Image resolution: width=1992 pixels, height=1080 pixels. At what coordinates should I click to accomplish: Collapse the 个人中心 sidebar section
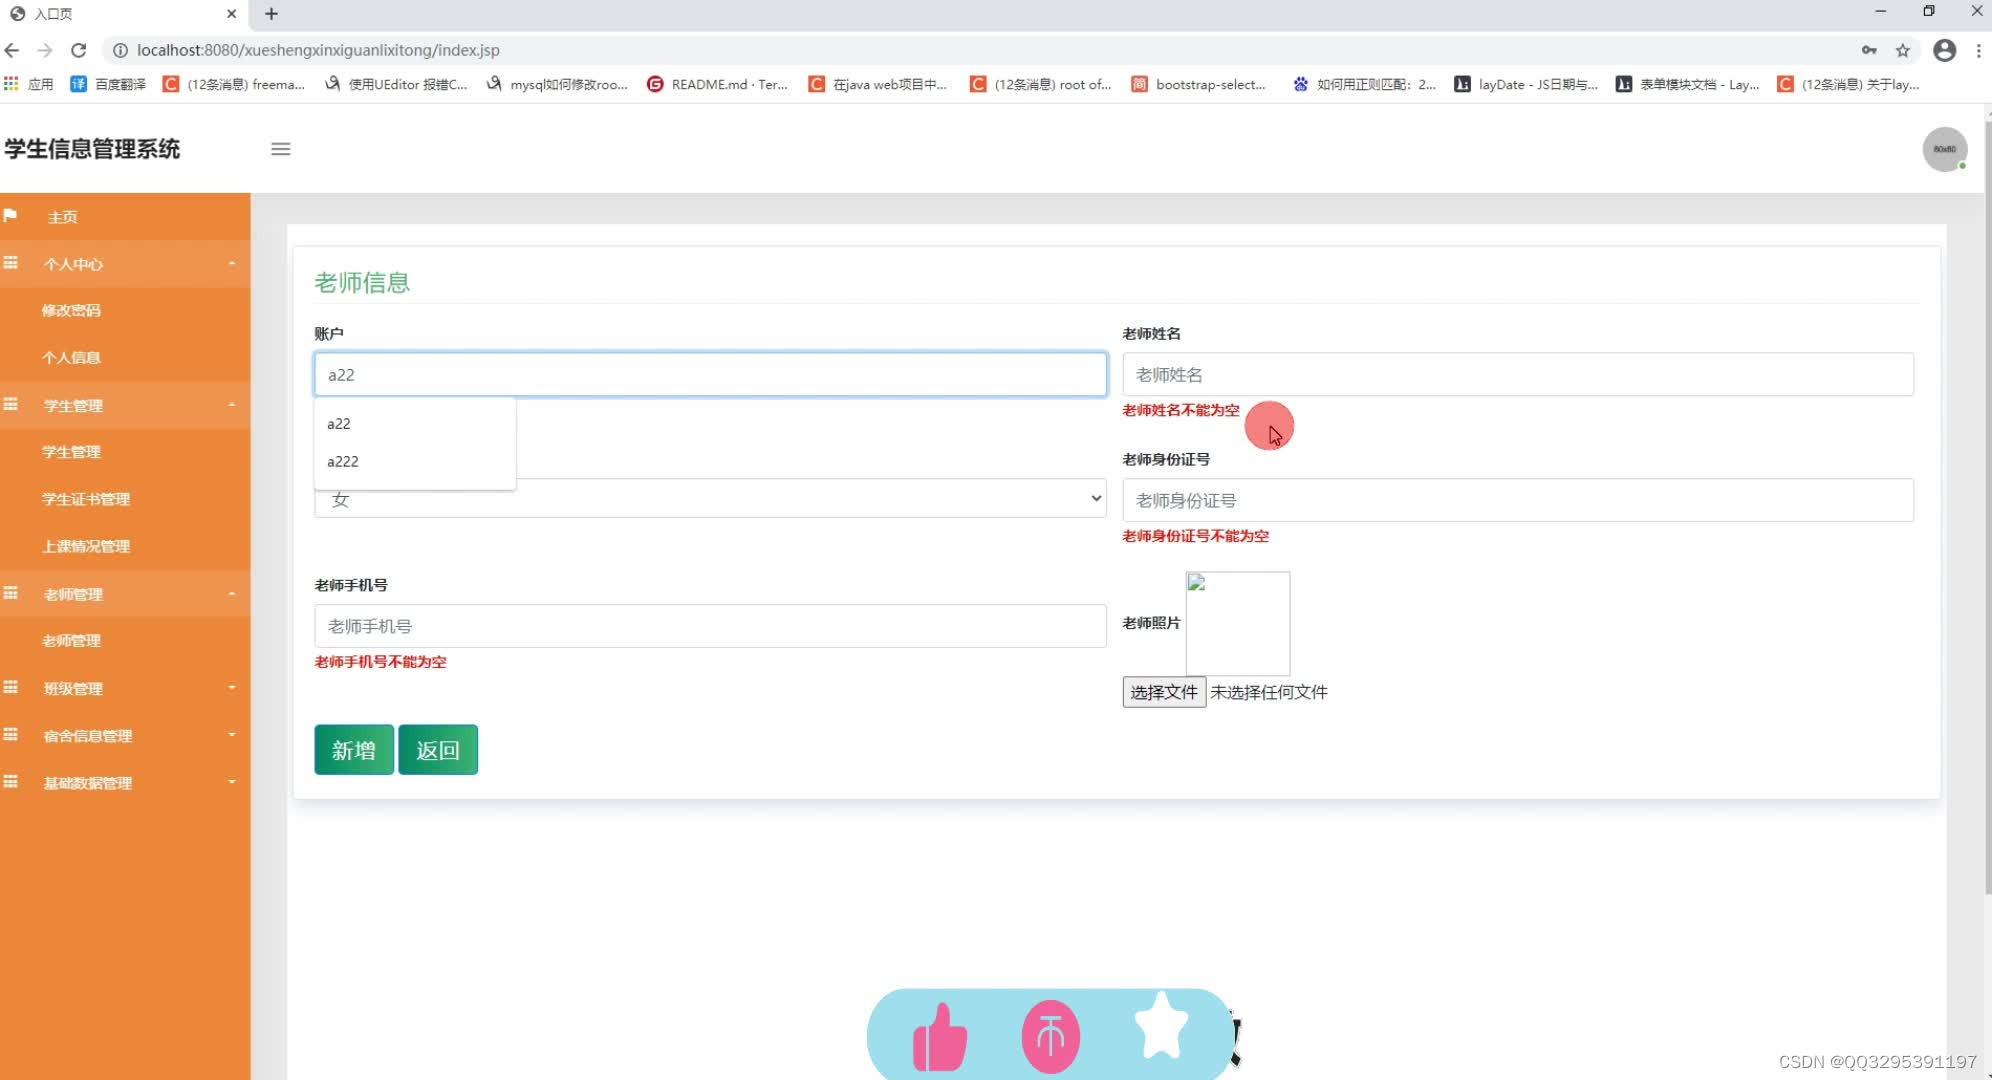pyautogui.click(x=125, y=264)
